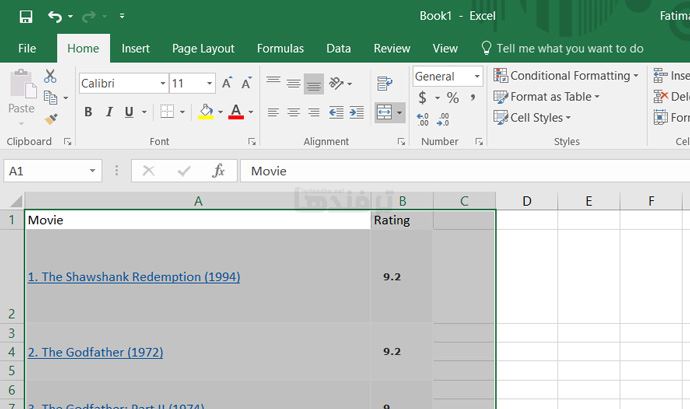This screenshot has height=409, width=690.
Task: Switch to the View tab
Action: click(x=445, y=48)
